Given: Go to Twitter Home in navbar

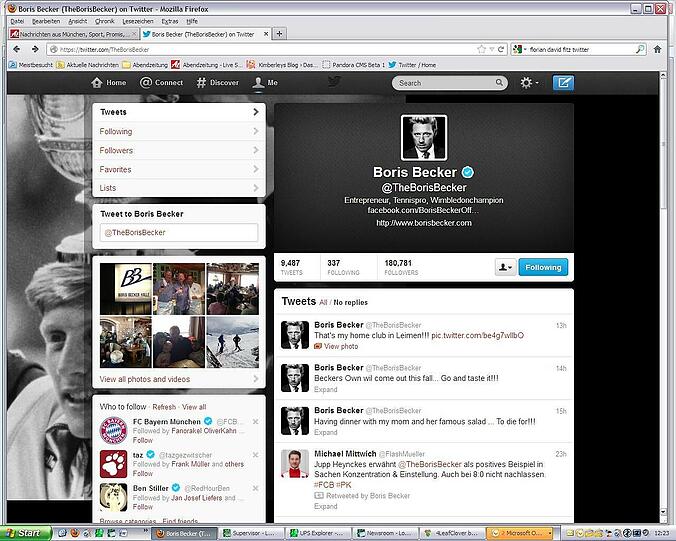Looking at the screenshot, I should click(x=109, y=82).
